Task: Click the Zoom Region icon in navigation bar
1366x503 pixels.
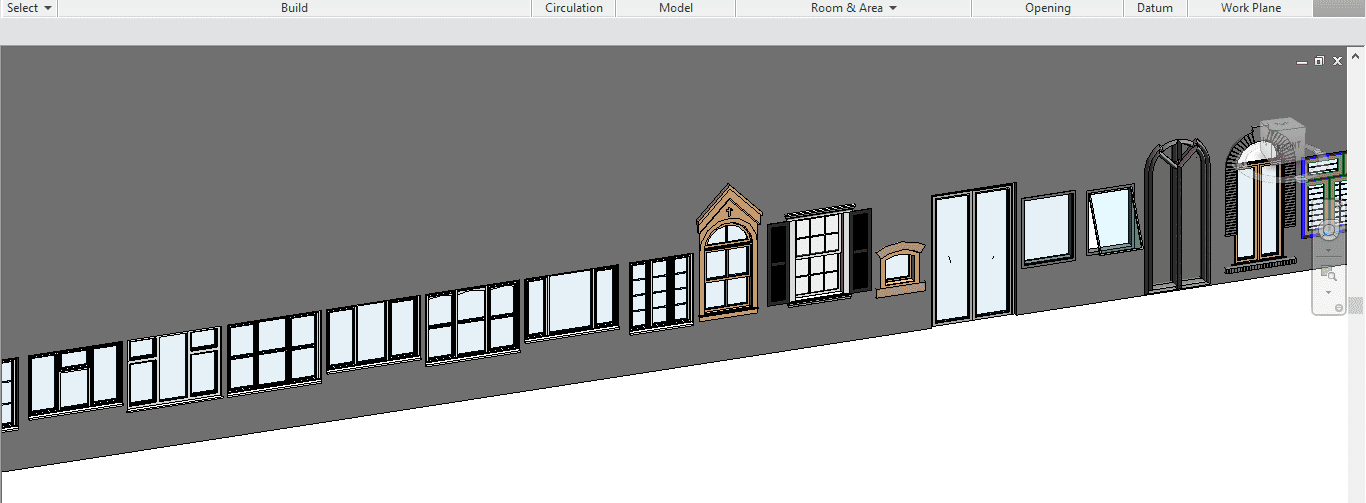Action: tap(1328, 272)
